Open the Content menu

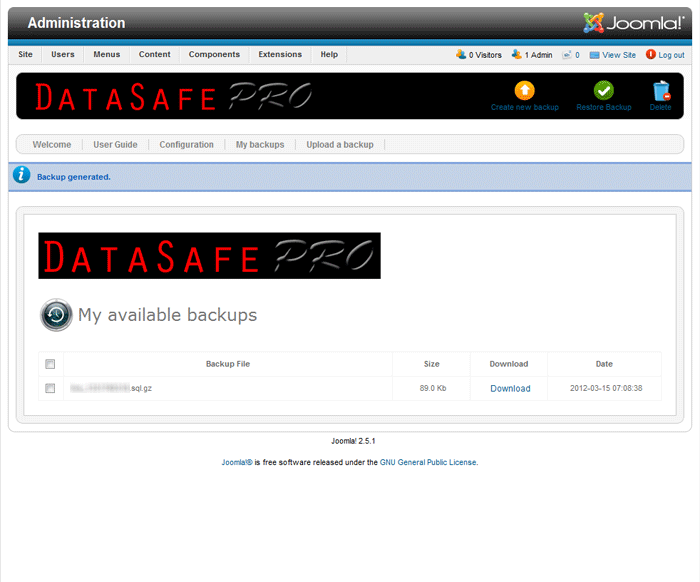(x=154, y=54)
